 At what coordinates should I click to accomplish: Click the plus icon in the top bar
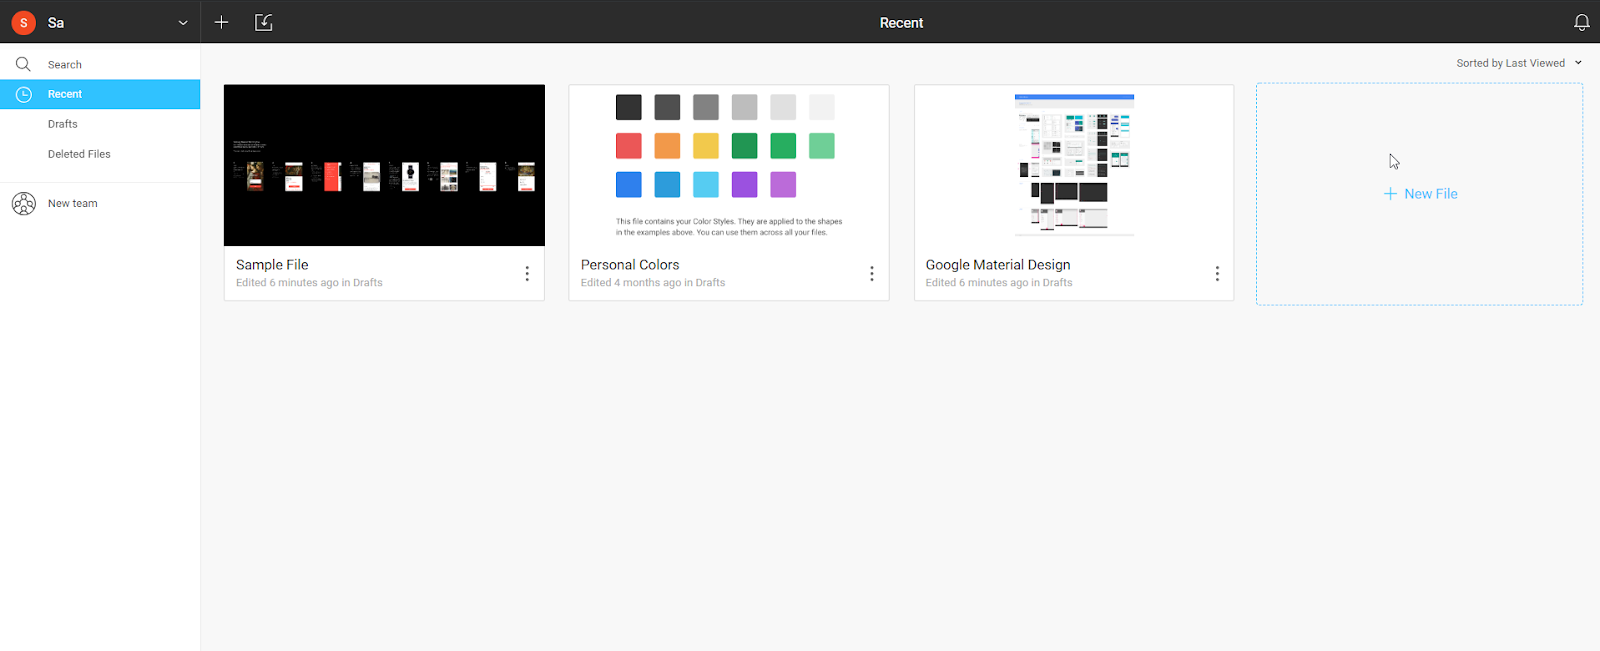click(221, 22)
